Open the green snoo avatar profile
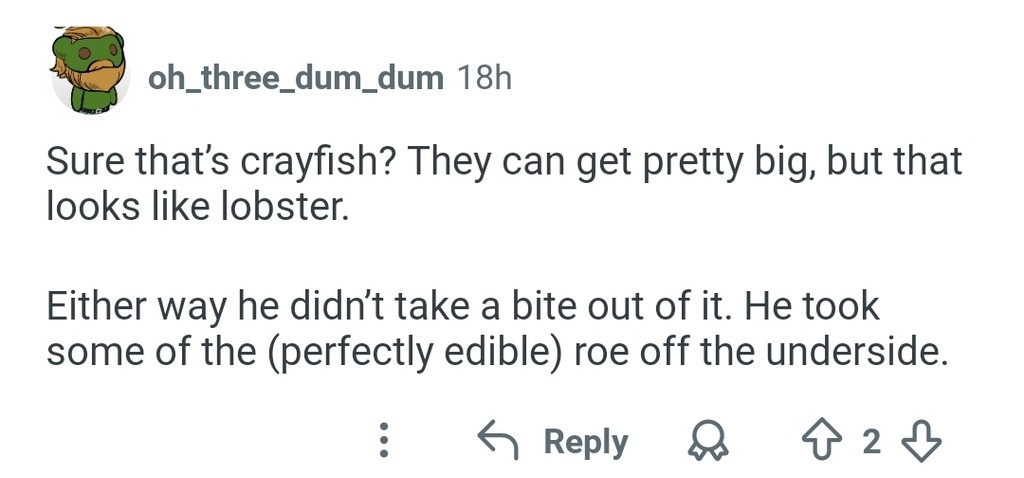 coord(90,70)
